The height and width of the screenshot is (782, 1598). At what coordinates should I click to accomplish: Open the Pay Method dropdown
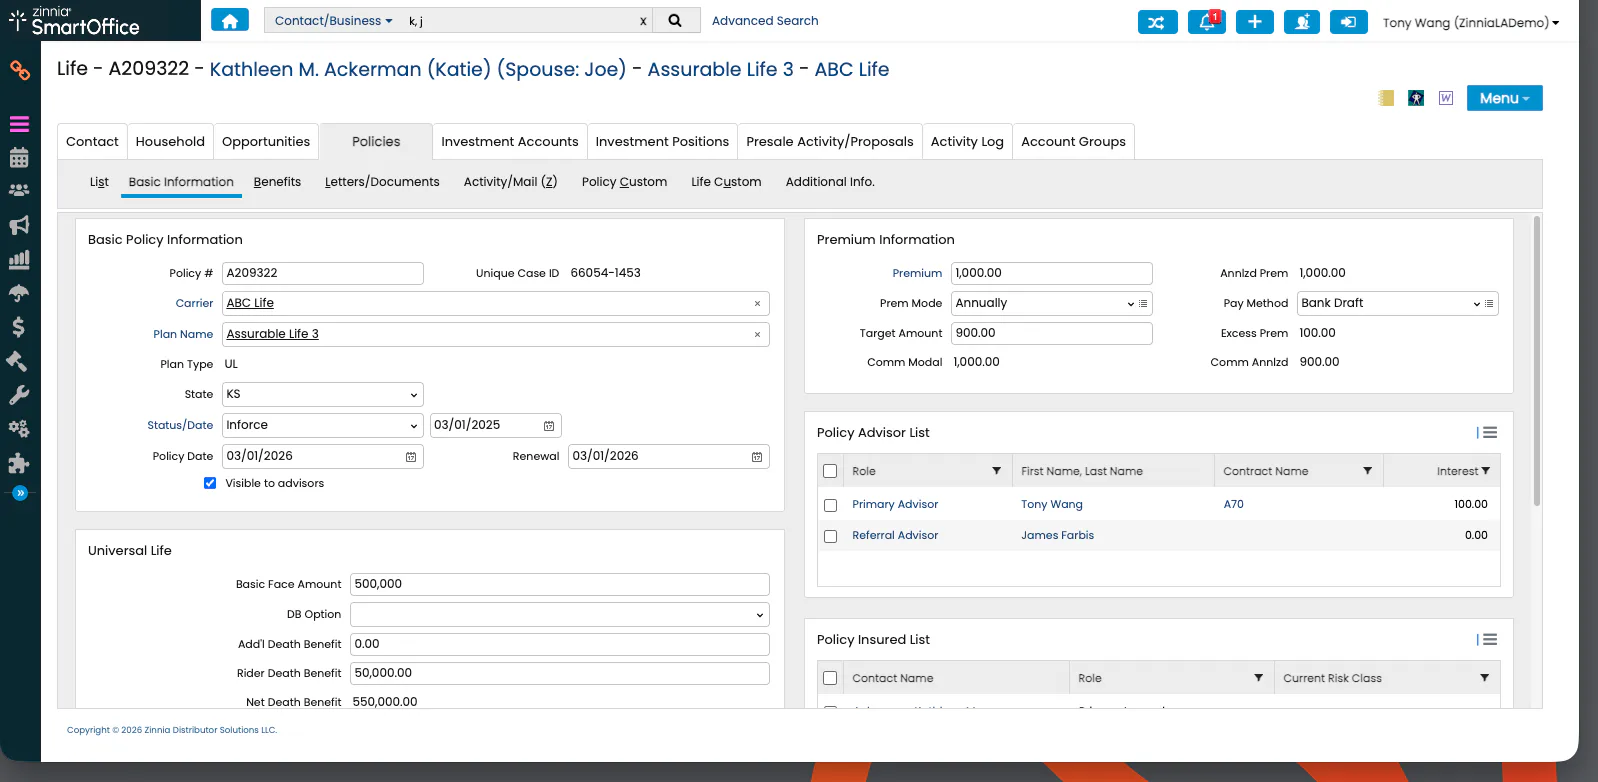1398,303
